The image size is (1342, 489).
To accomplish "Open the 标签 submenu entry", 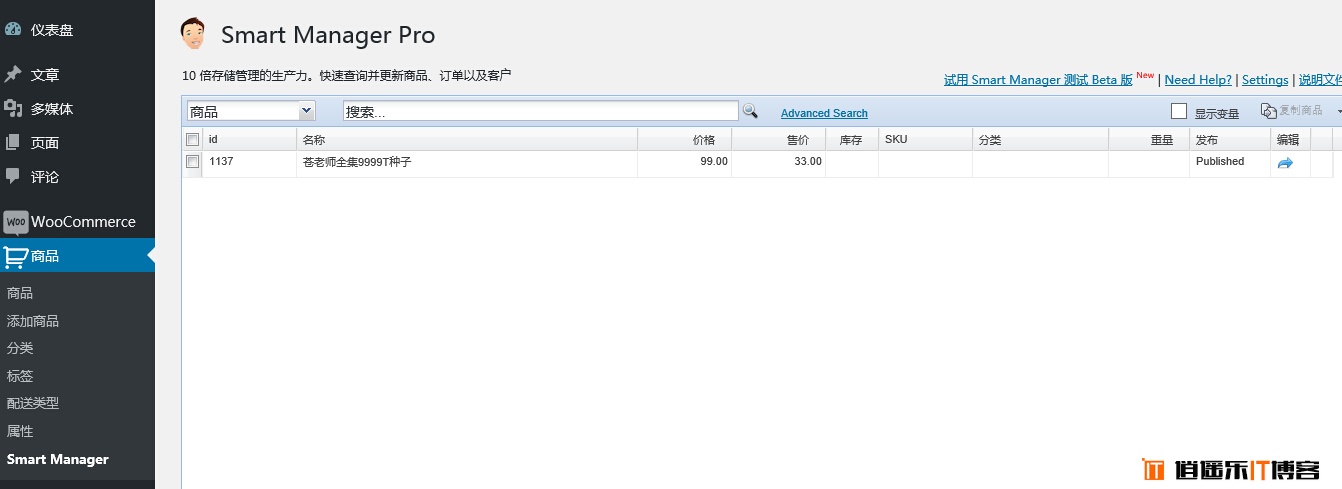I will [20, 376].
